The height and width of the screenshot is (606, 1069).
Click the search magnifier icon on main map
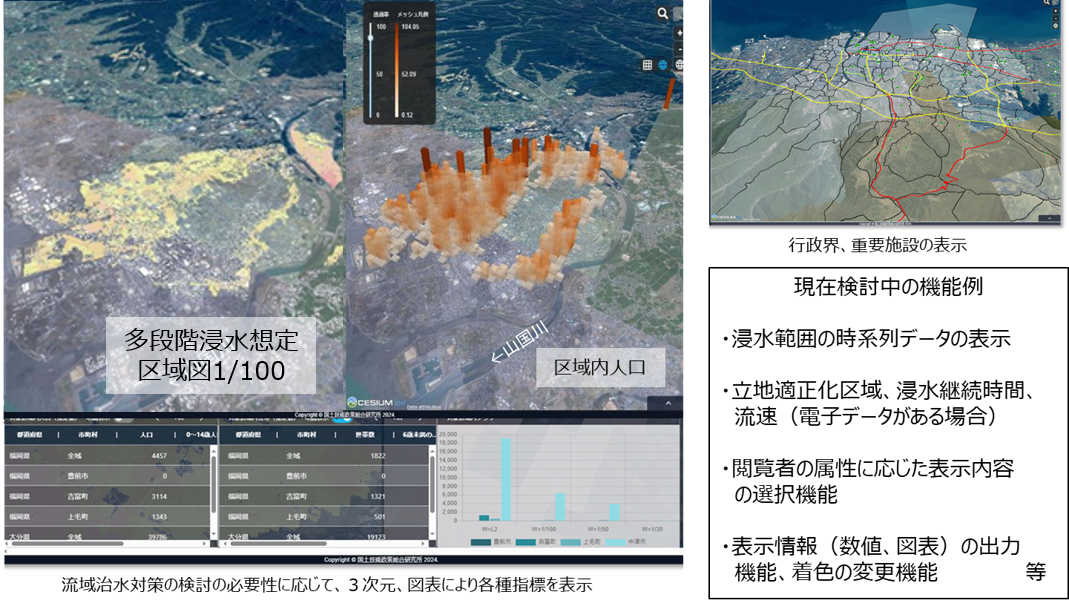click(x=663, y=14)
